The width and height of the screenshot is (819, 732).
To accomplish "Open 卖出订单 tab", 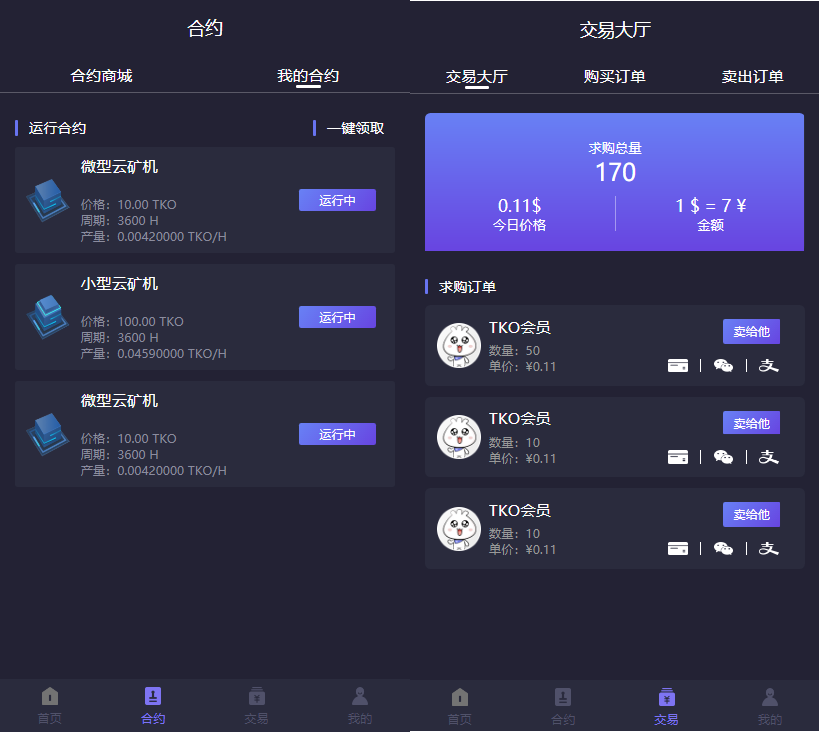I will [x=752, y=77].
